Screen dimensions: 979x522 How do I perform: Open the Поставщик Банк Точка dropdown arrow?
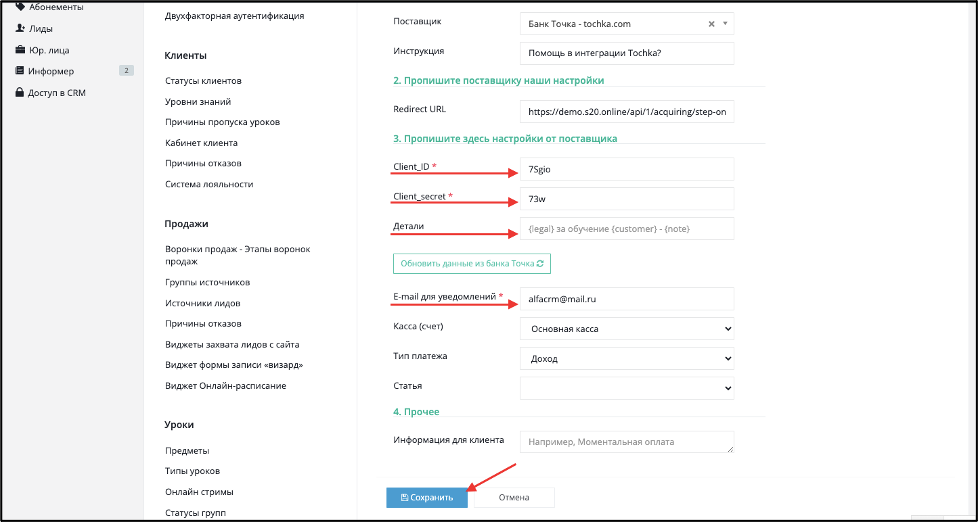pyautogui.click(x=725, y=24)
